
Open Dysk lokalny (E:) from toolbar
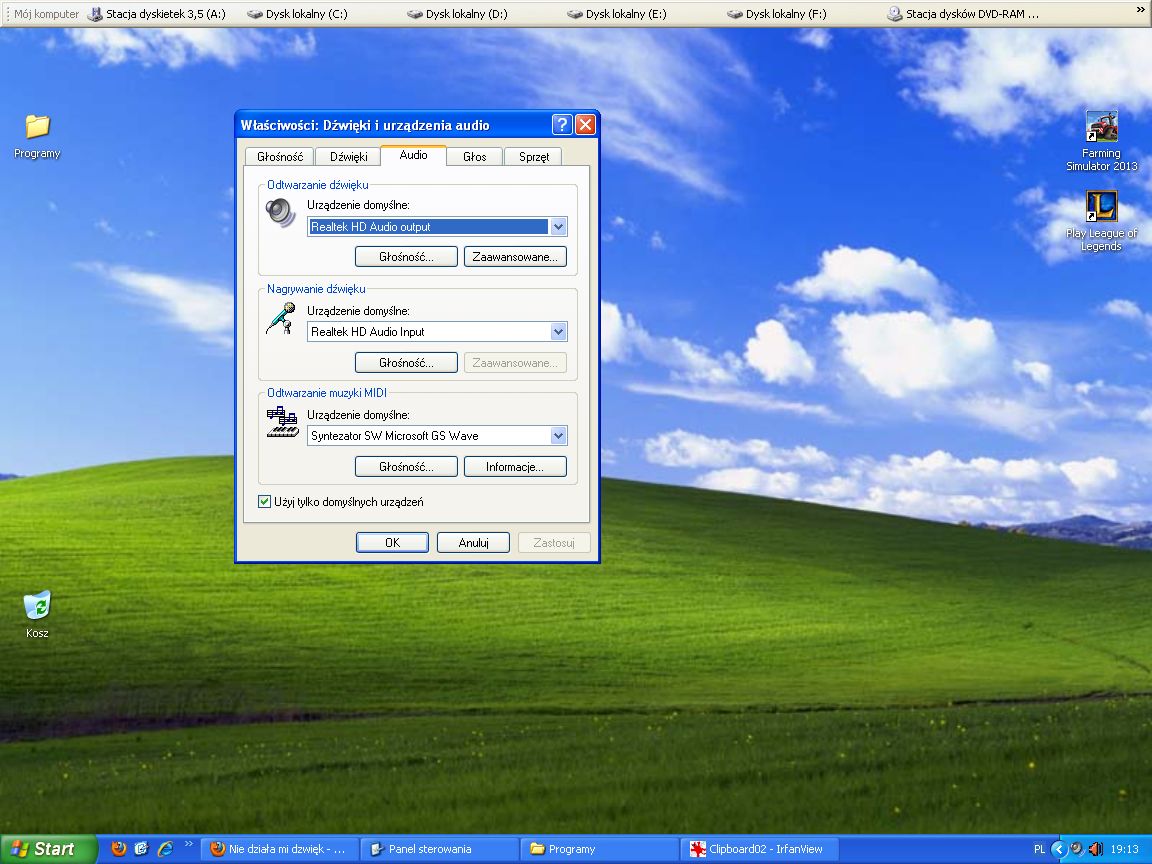tap(617, 14)
